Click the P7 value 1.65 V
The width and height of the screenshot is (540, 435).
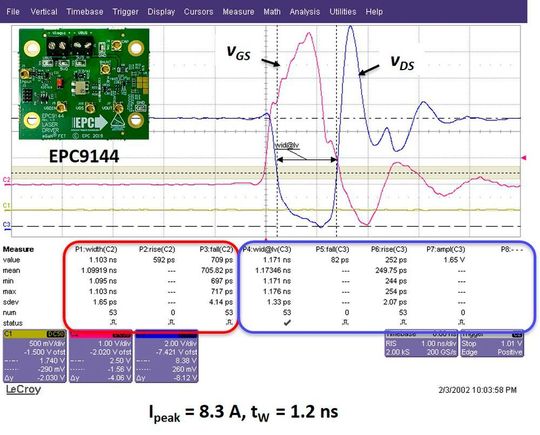click(454, 260)
